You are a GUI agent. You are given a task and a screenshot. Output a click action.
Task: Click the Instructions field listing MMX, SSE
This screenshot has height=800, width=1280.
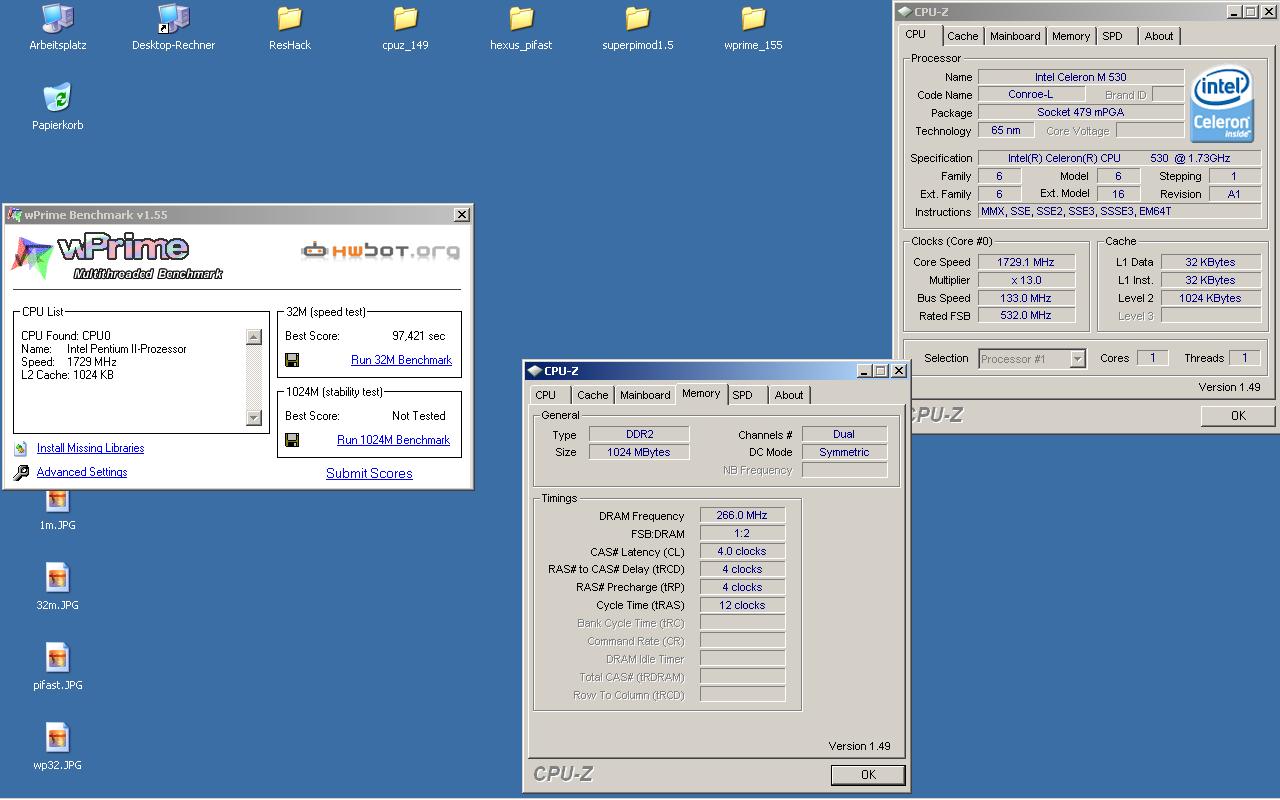click(1119, 212)
